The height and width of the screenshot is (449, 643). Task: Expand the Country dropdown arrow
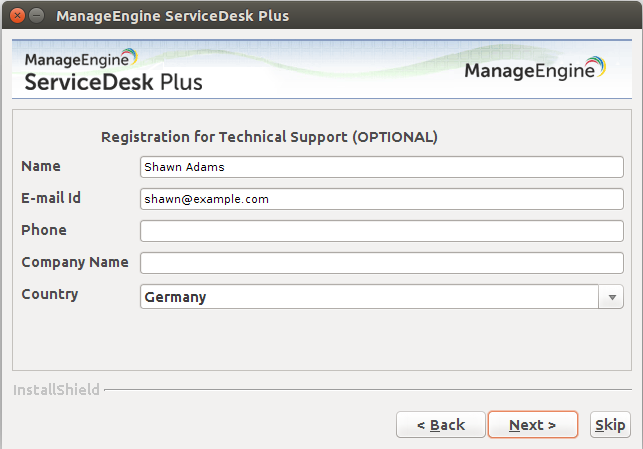click(611, 297)
